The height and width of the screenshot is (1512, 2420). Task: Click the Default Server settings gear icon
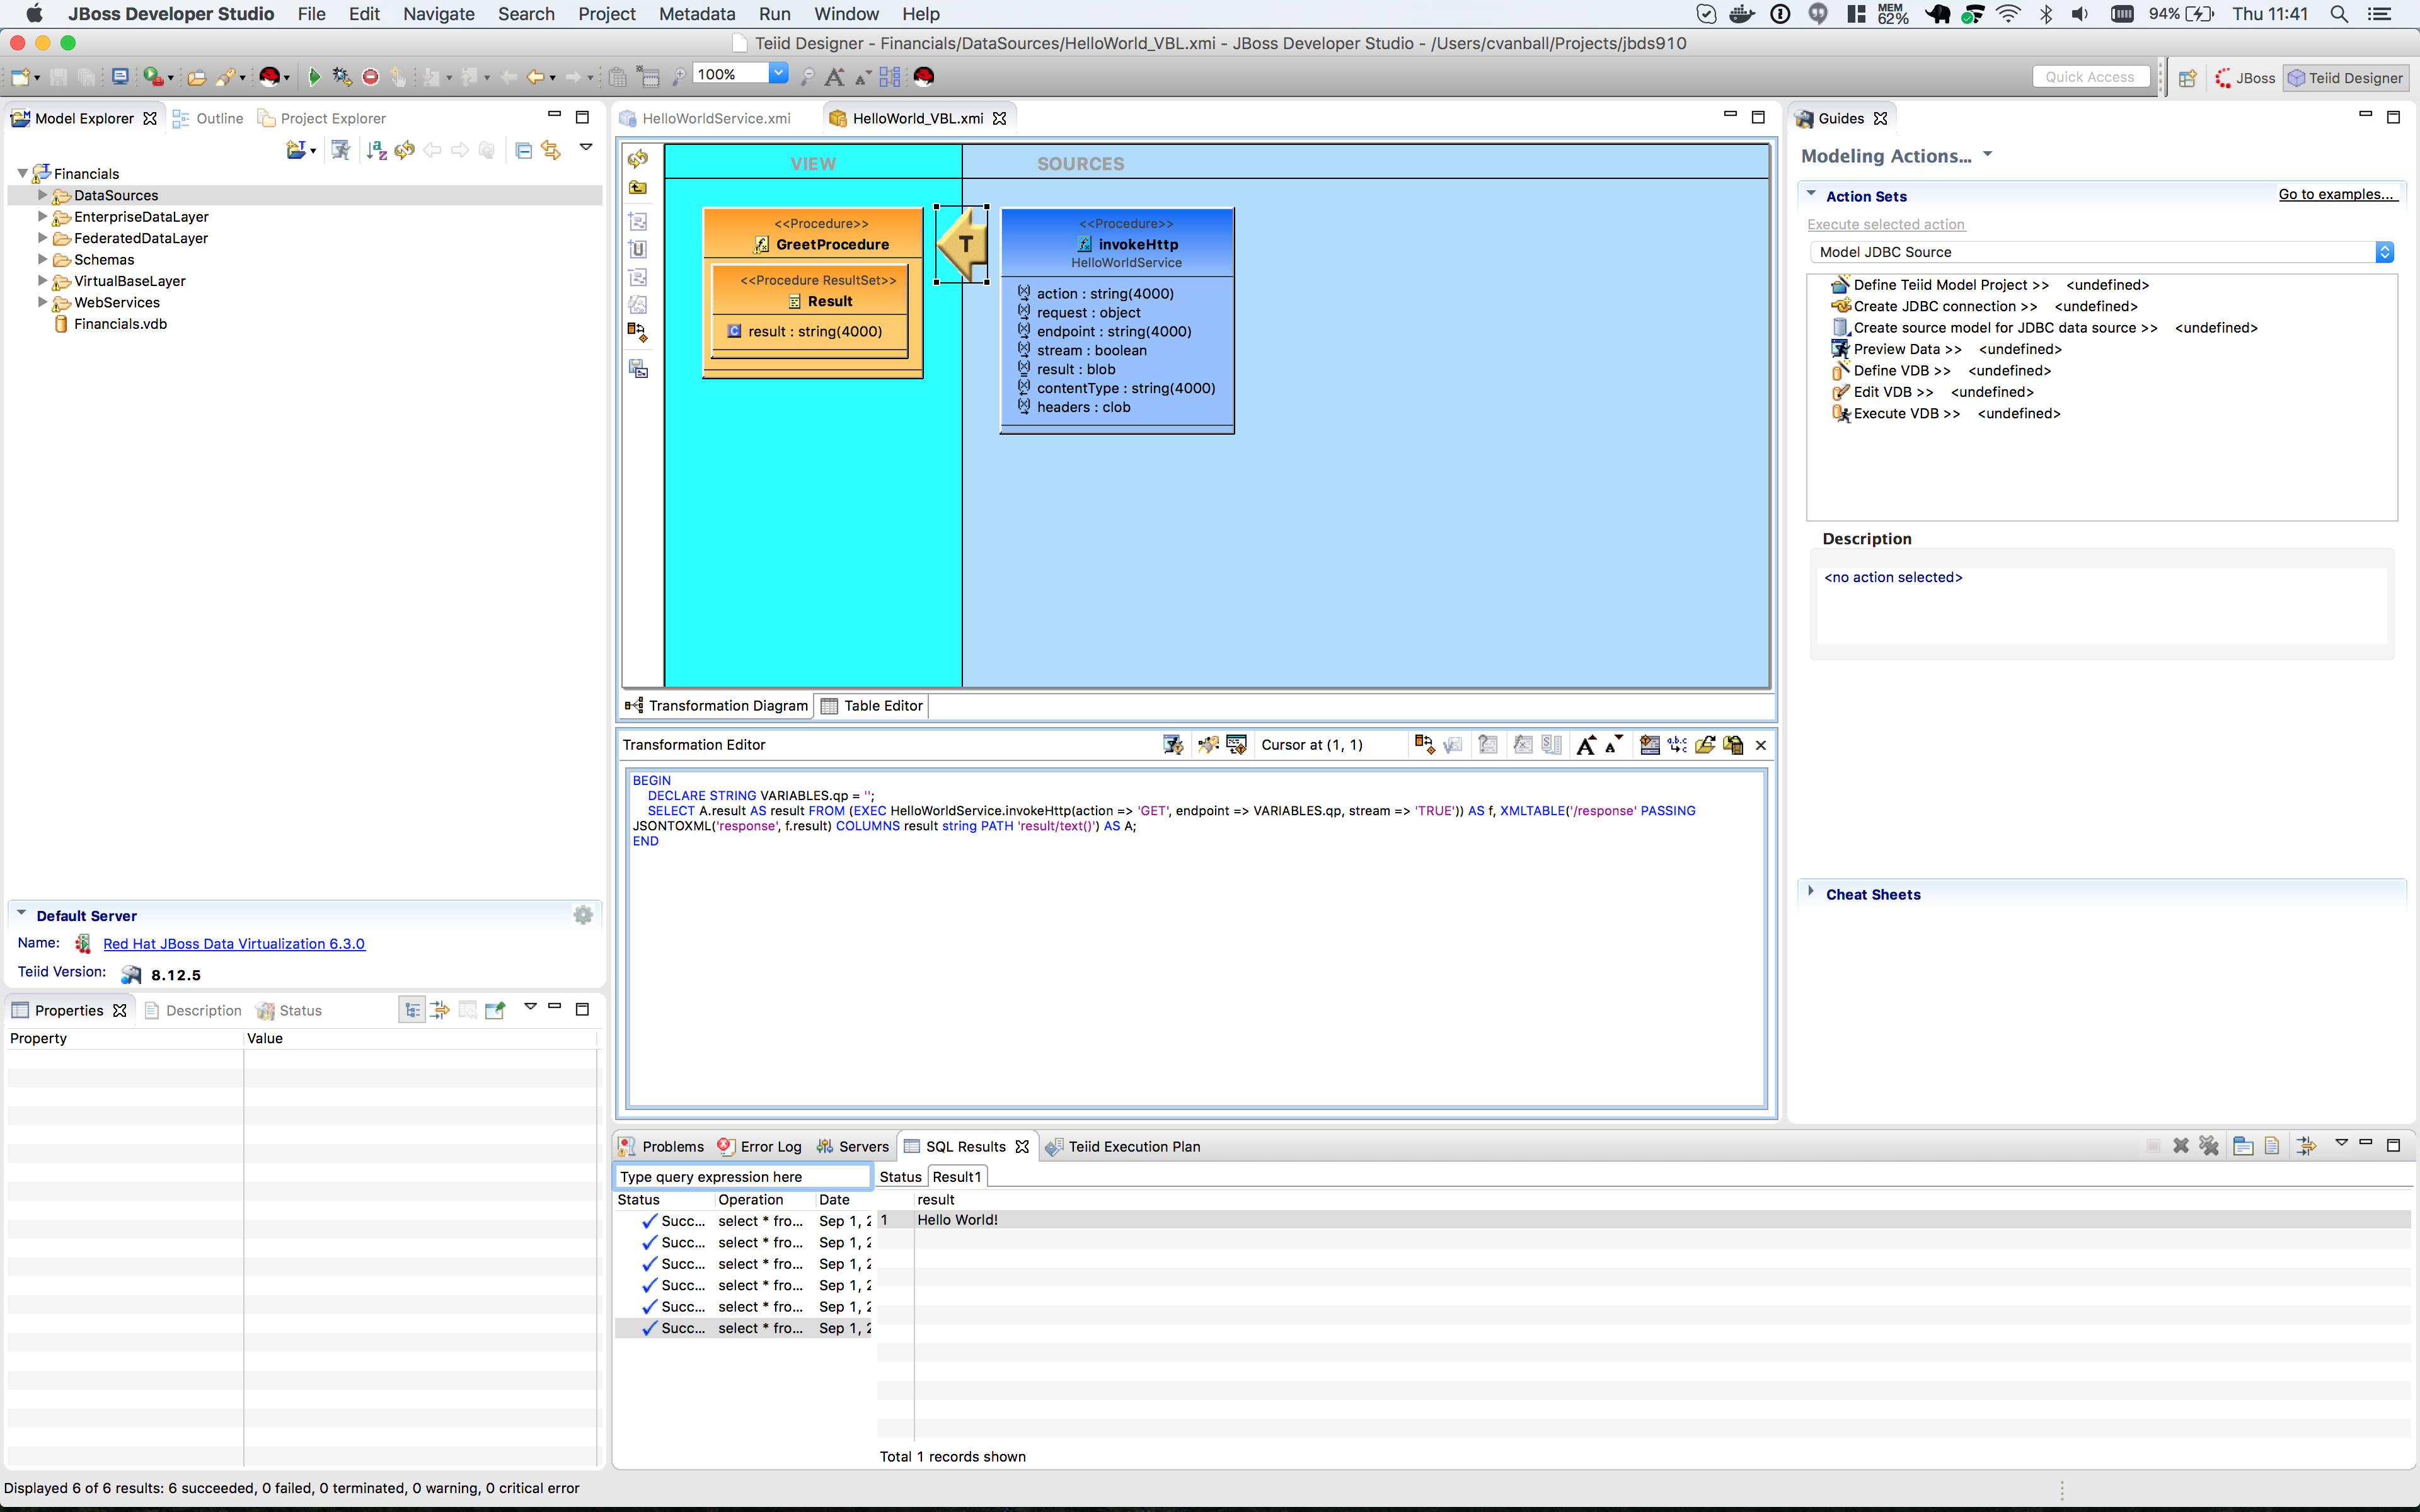pyautogui.click(x=583, y=915)
